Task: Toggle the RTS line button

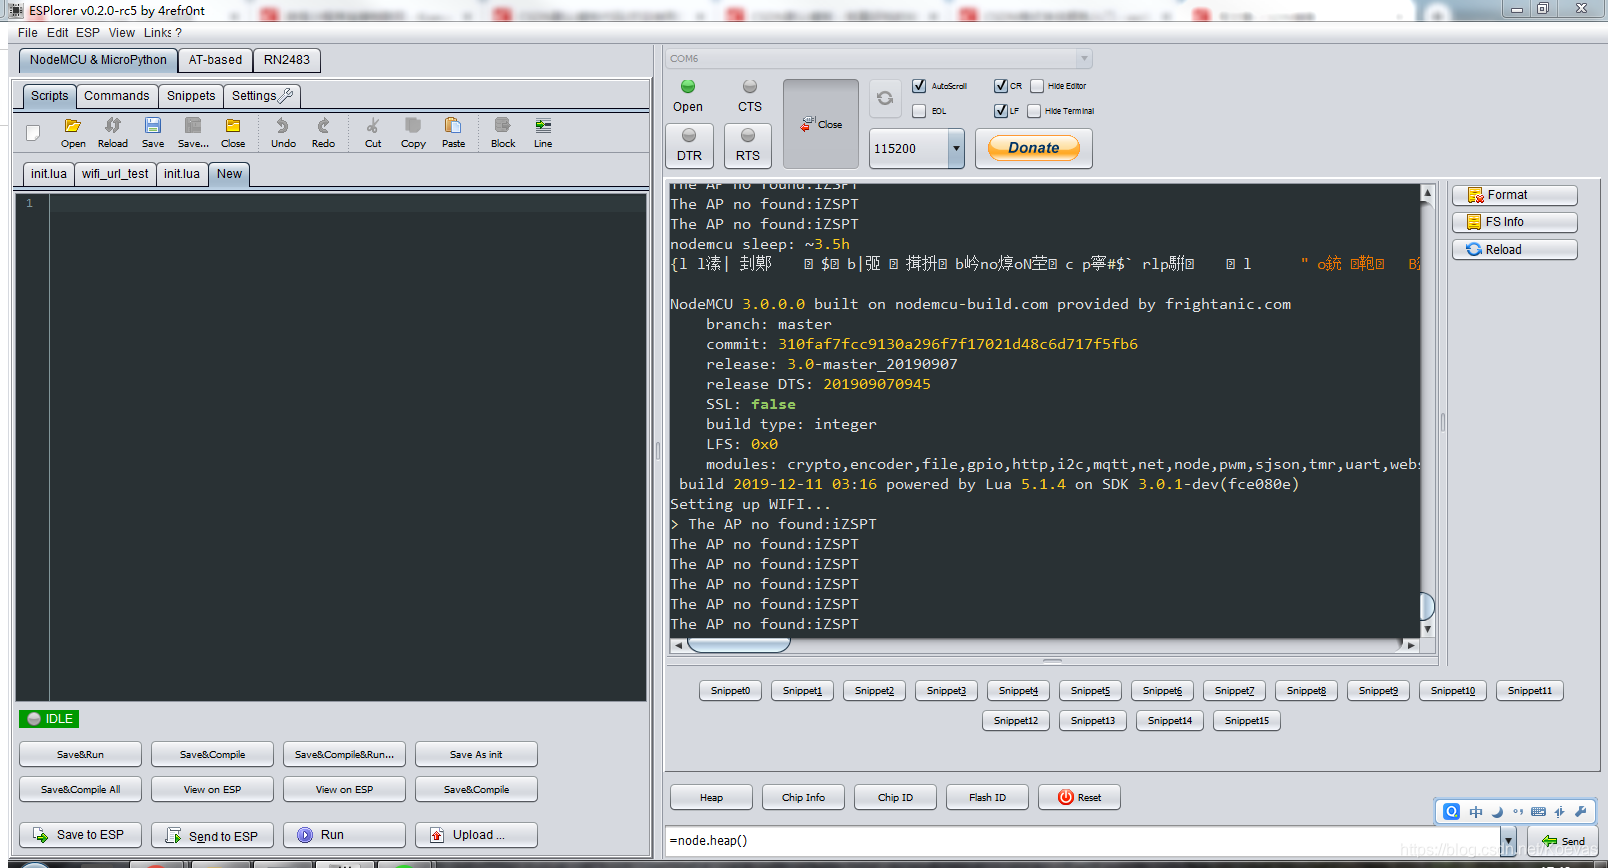Action: click(x=748, y=145)
